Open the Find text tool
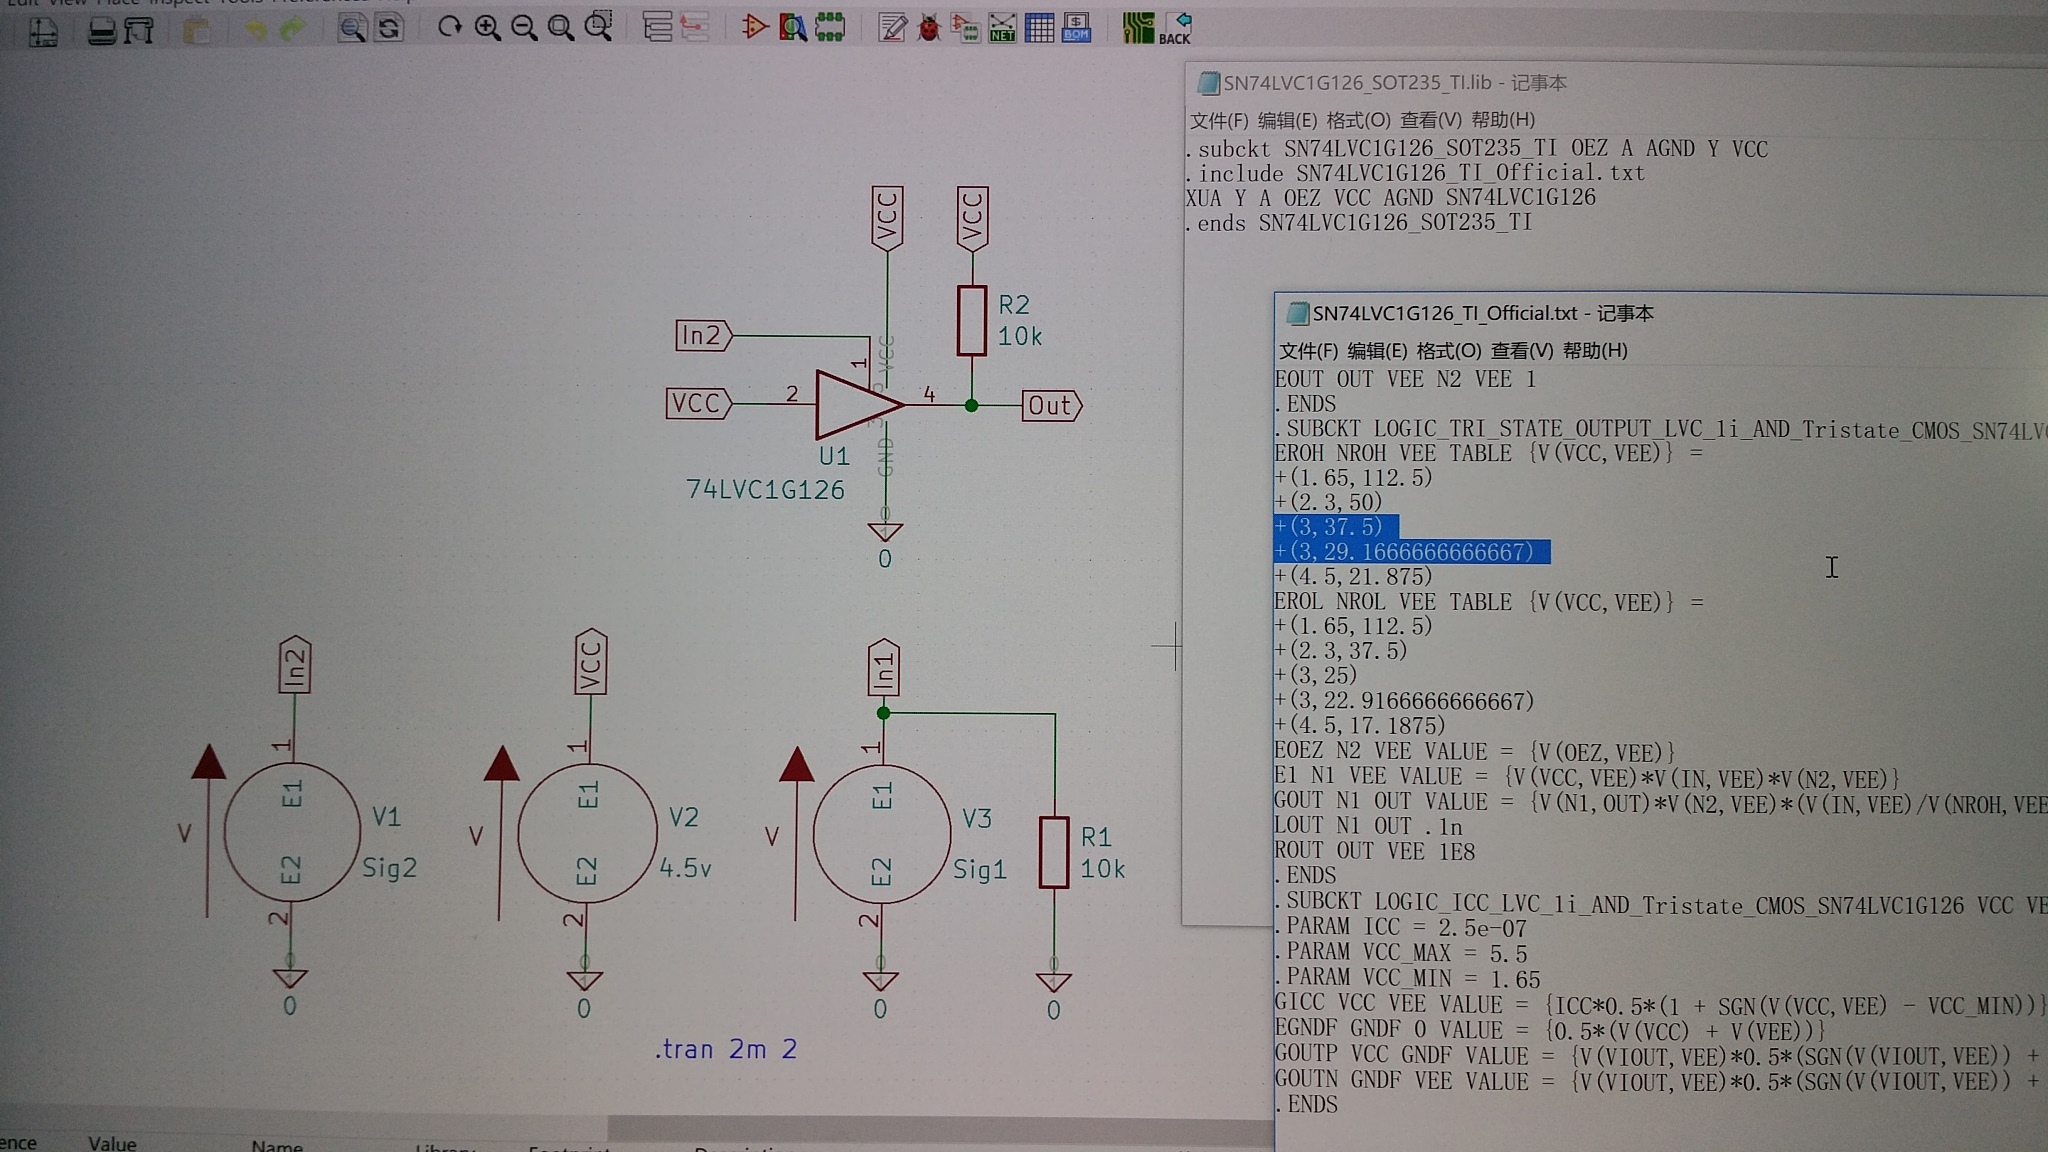 point(351,28)
